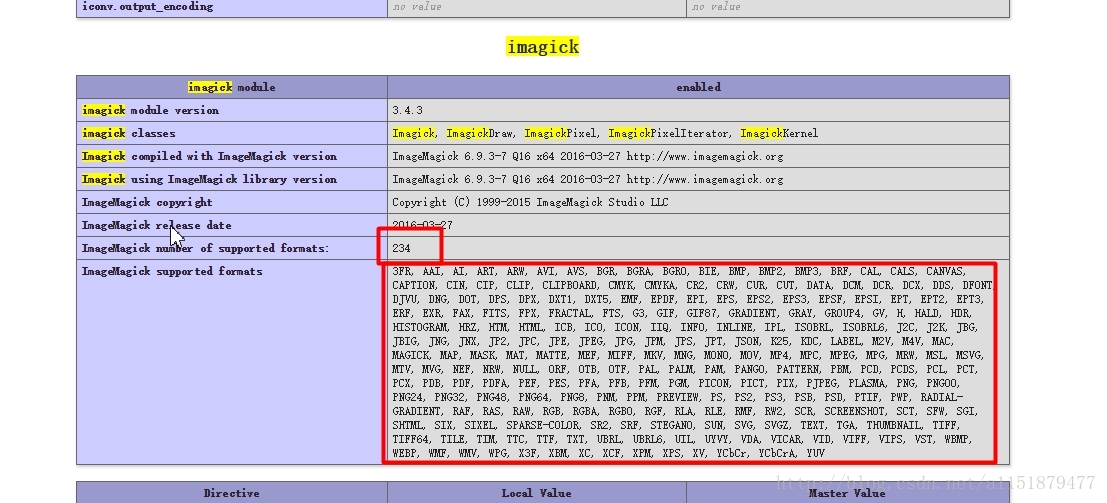This screenshot has height=503, width=1107.
Task: Click the "ImageMagick copyright" row label
Action: [147, 202]
